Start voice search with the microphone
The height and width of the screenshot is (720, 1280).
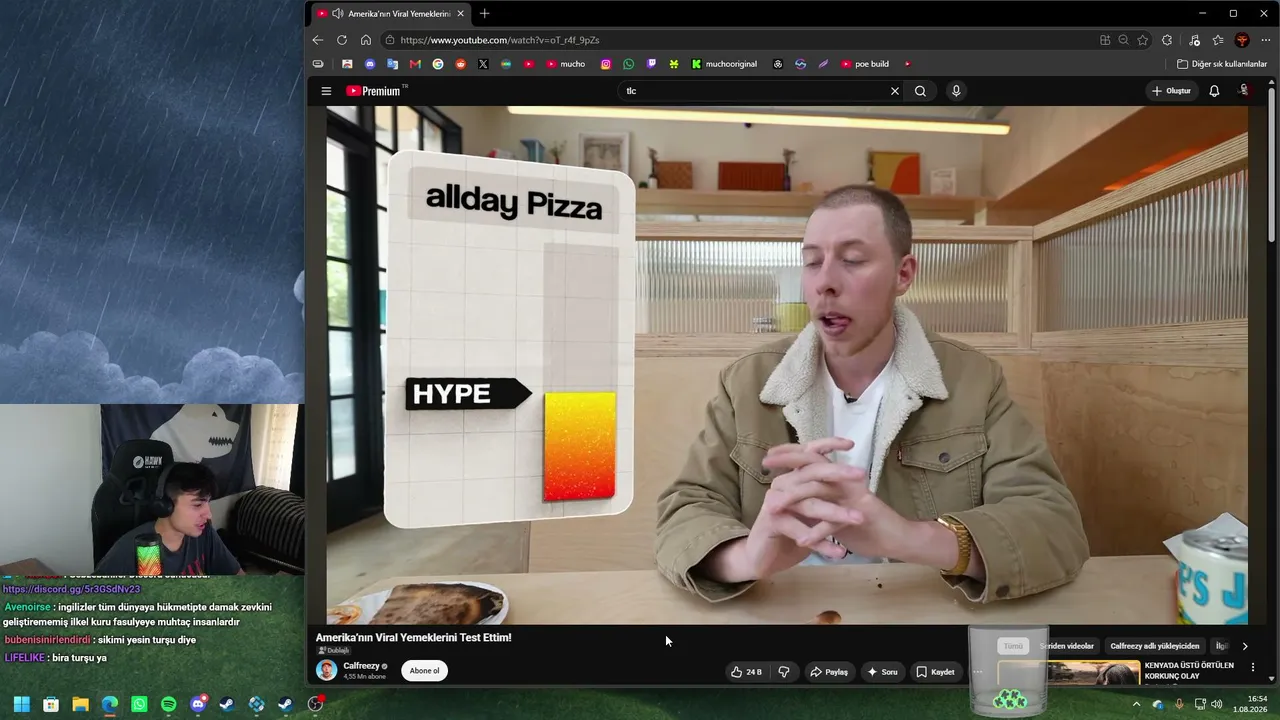956,91
